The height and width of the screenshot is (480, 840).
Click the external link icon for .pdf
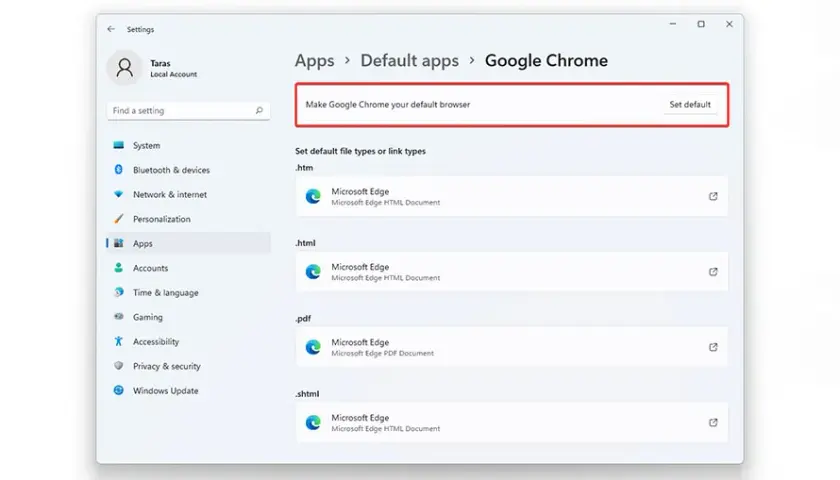[713, 347]
